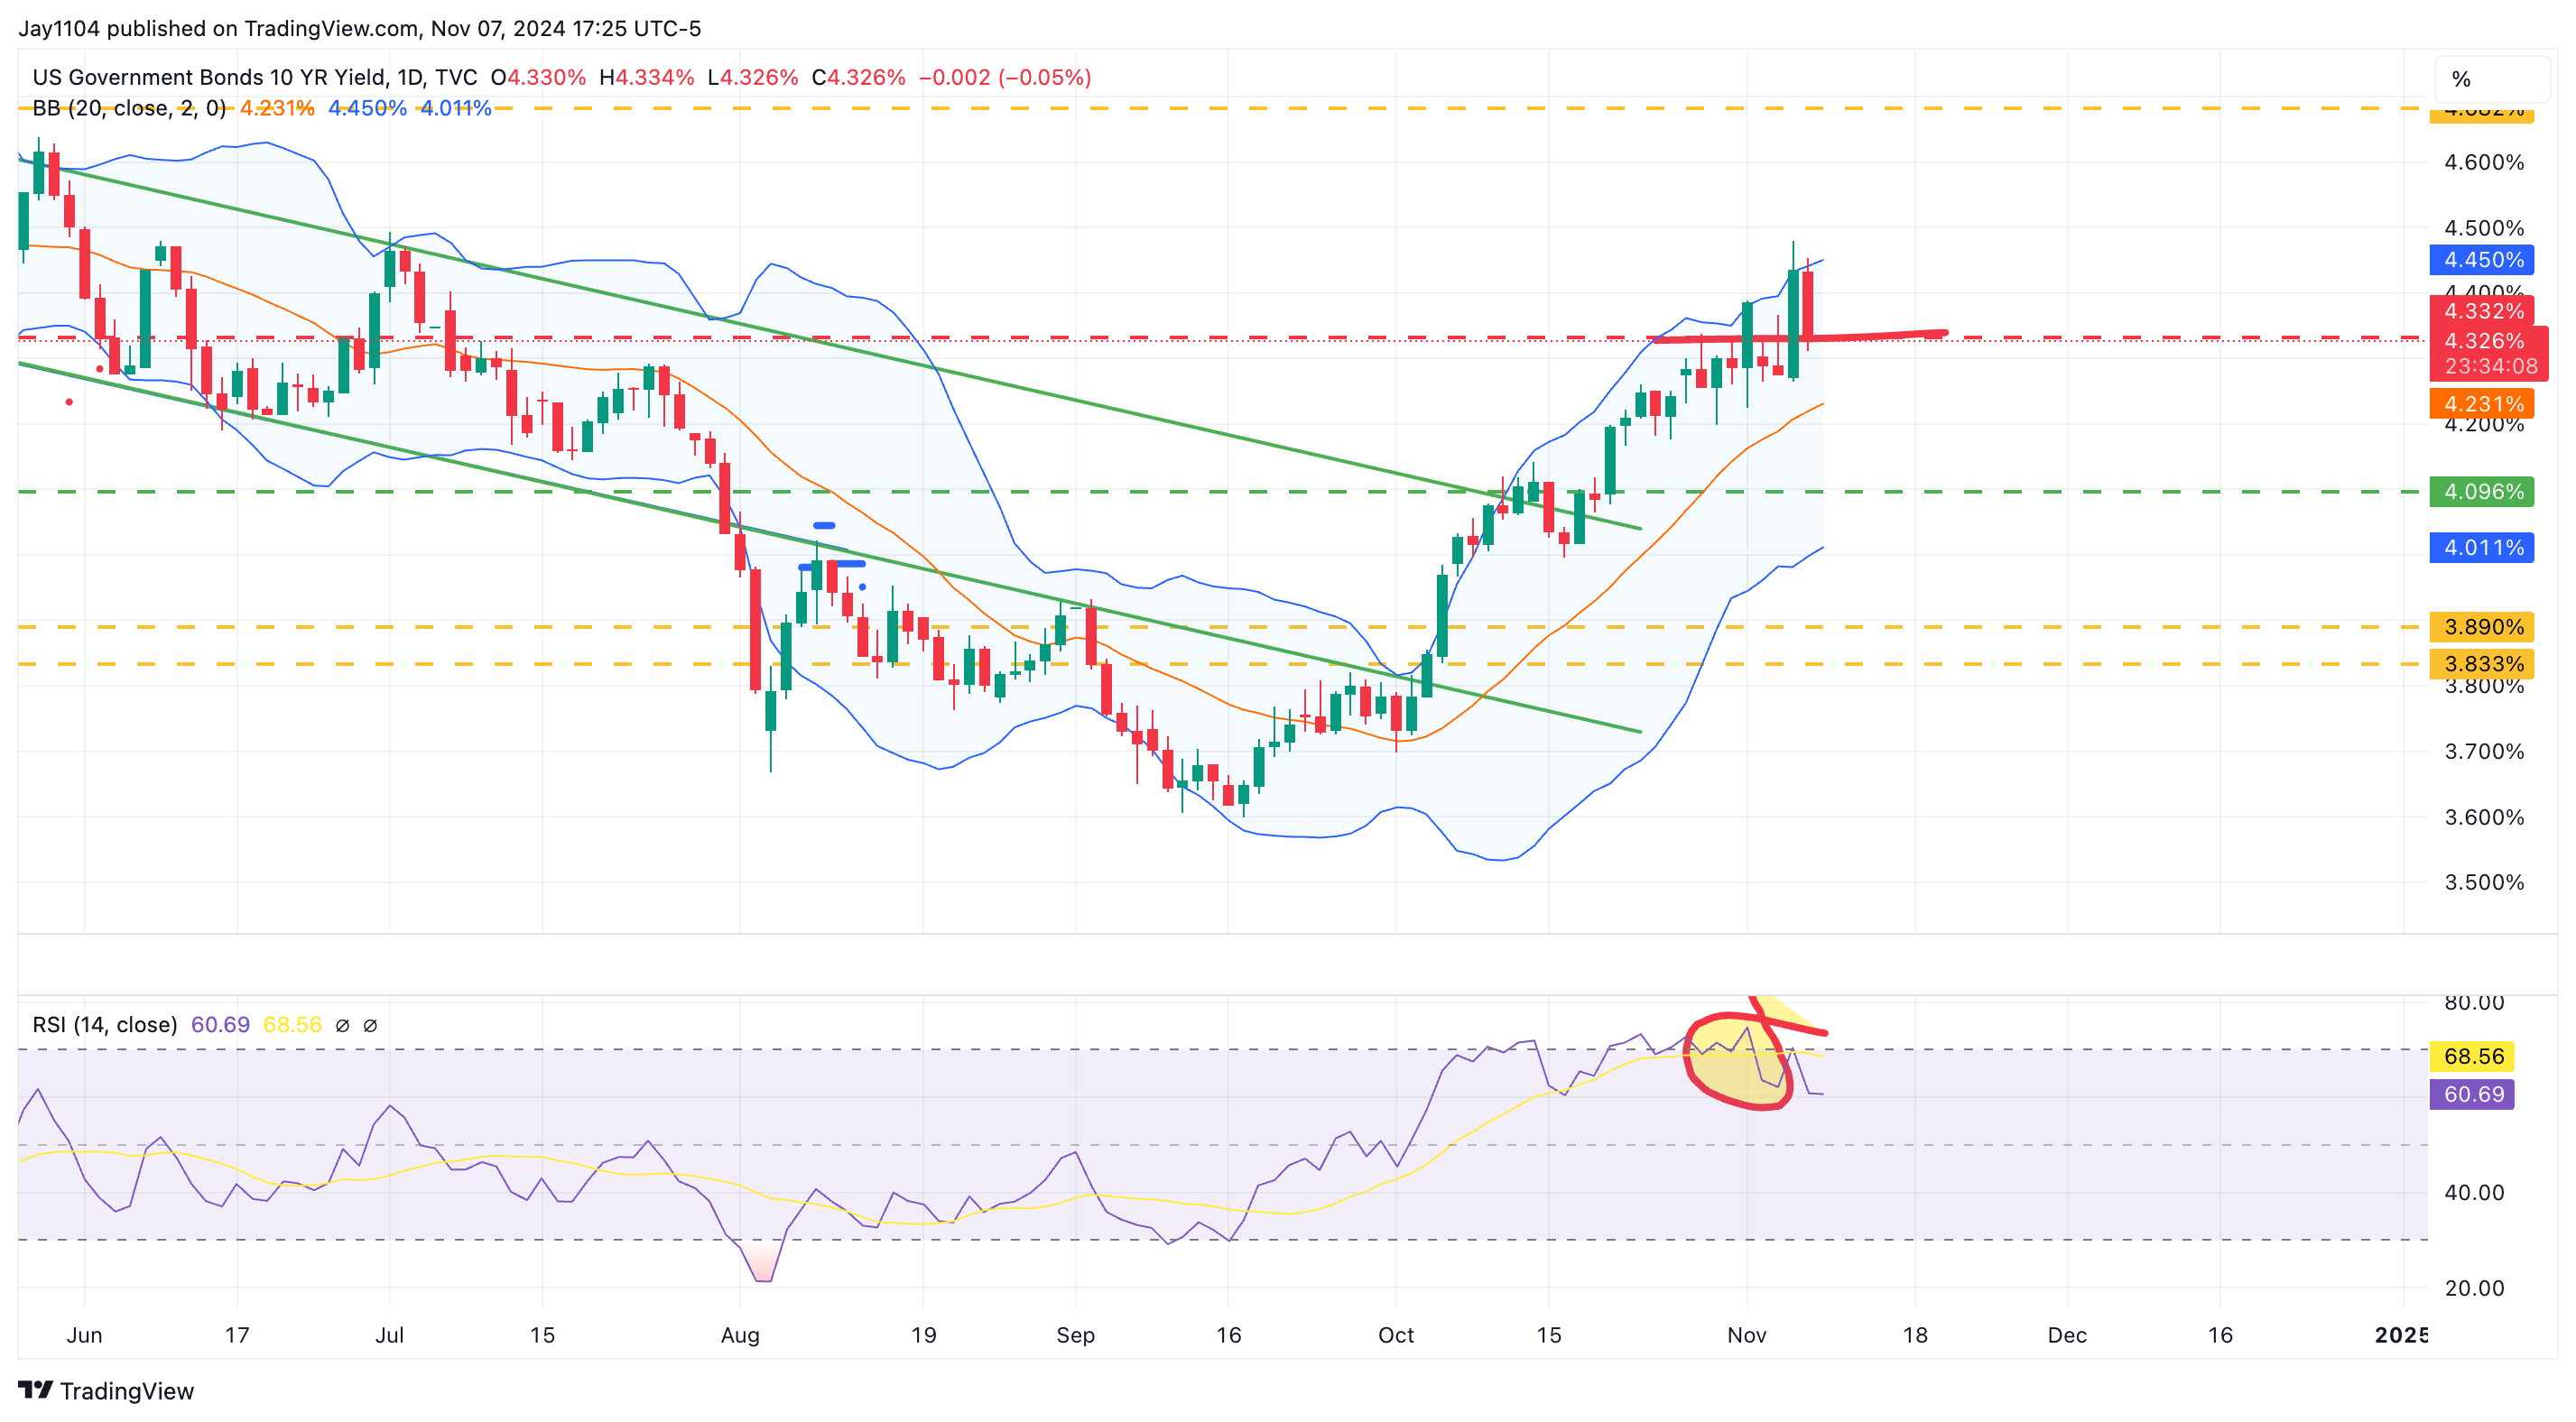Image resolution: width=2576 pixels, height=1422 pixels.
Task: Click the blue 4.011% lower band label
Action: 2482,548
